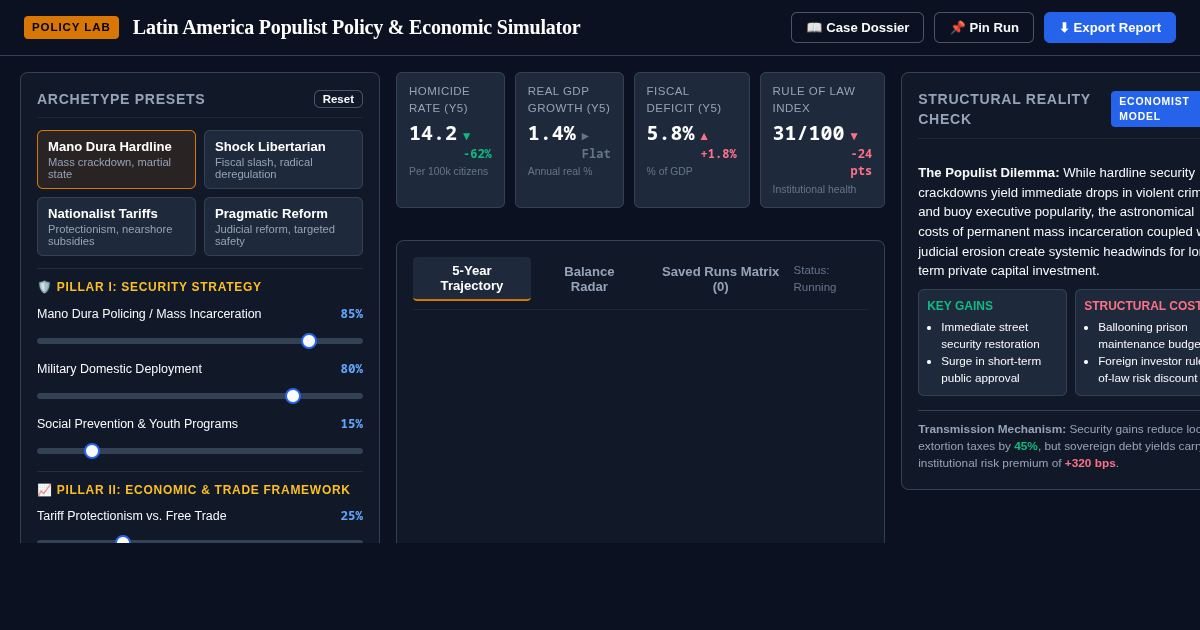Pick the Pragmatic Reform preset
1200x630 pixels.
point(283,226)
